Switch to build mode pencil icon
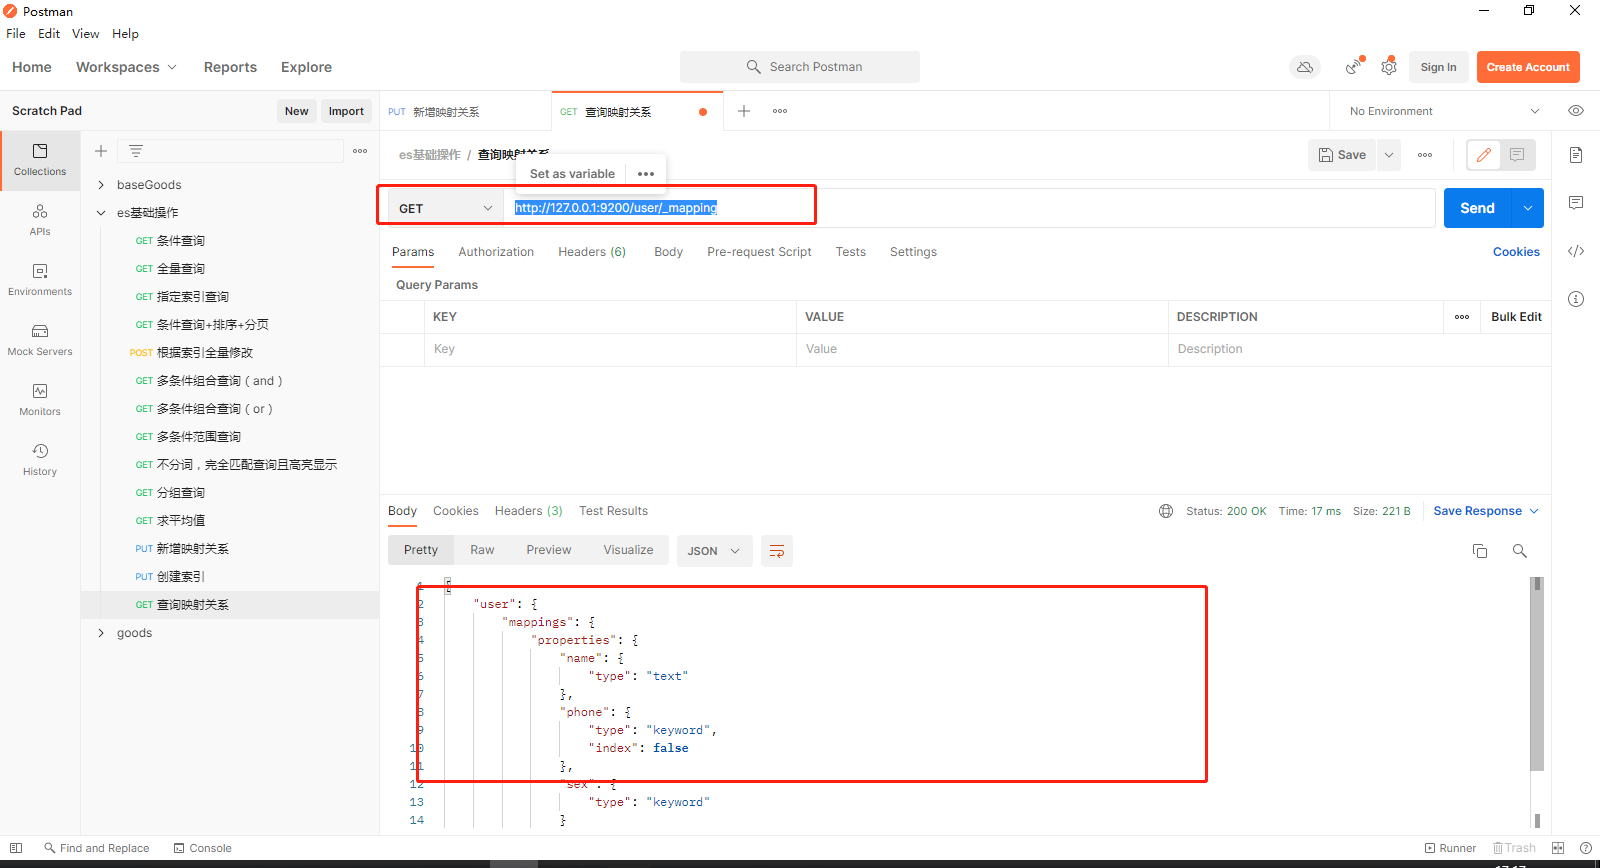The image size is (1600, 868). [x=1484, y=155]
